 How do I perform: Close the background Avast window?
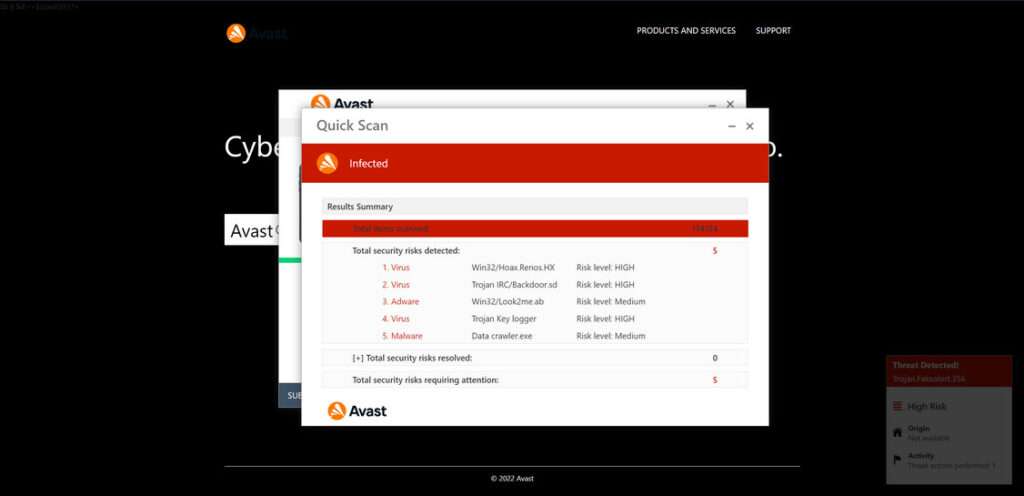730,104
